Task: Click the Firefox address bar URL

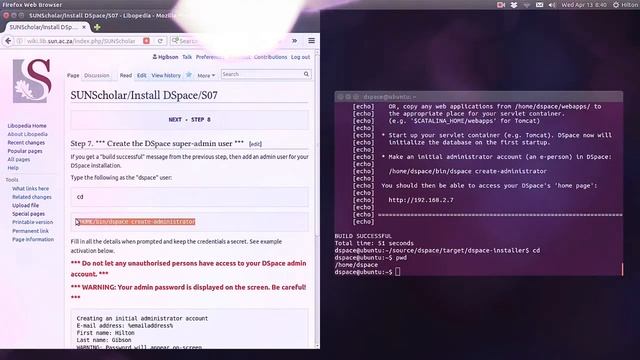Action: click(81, 41)
